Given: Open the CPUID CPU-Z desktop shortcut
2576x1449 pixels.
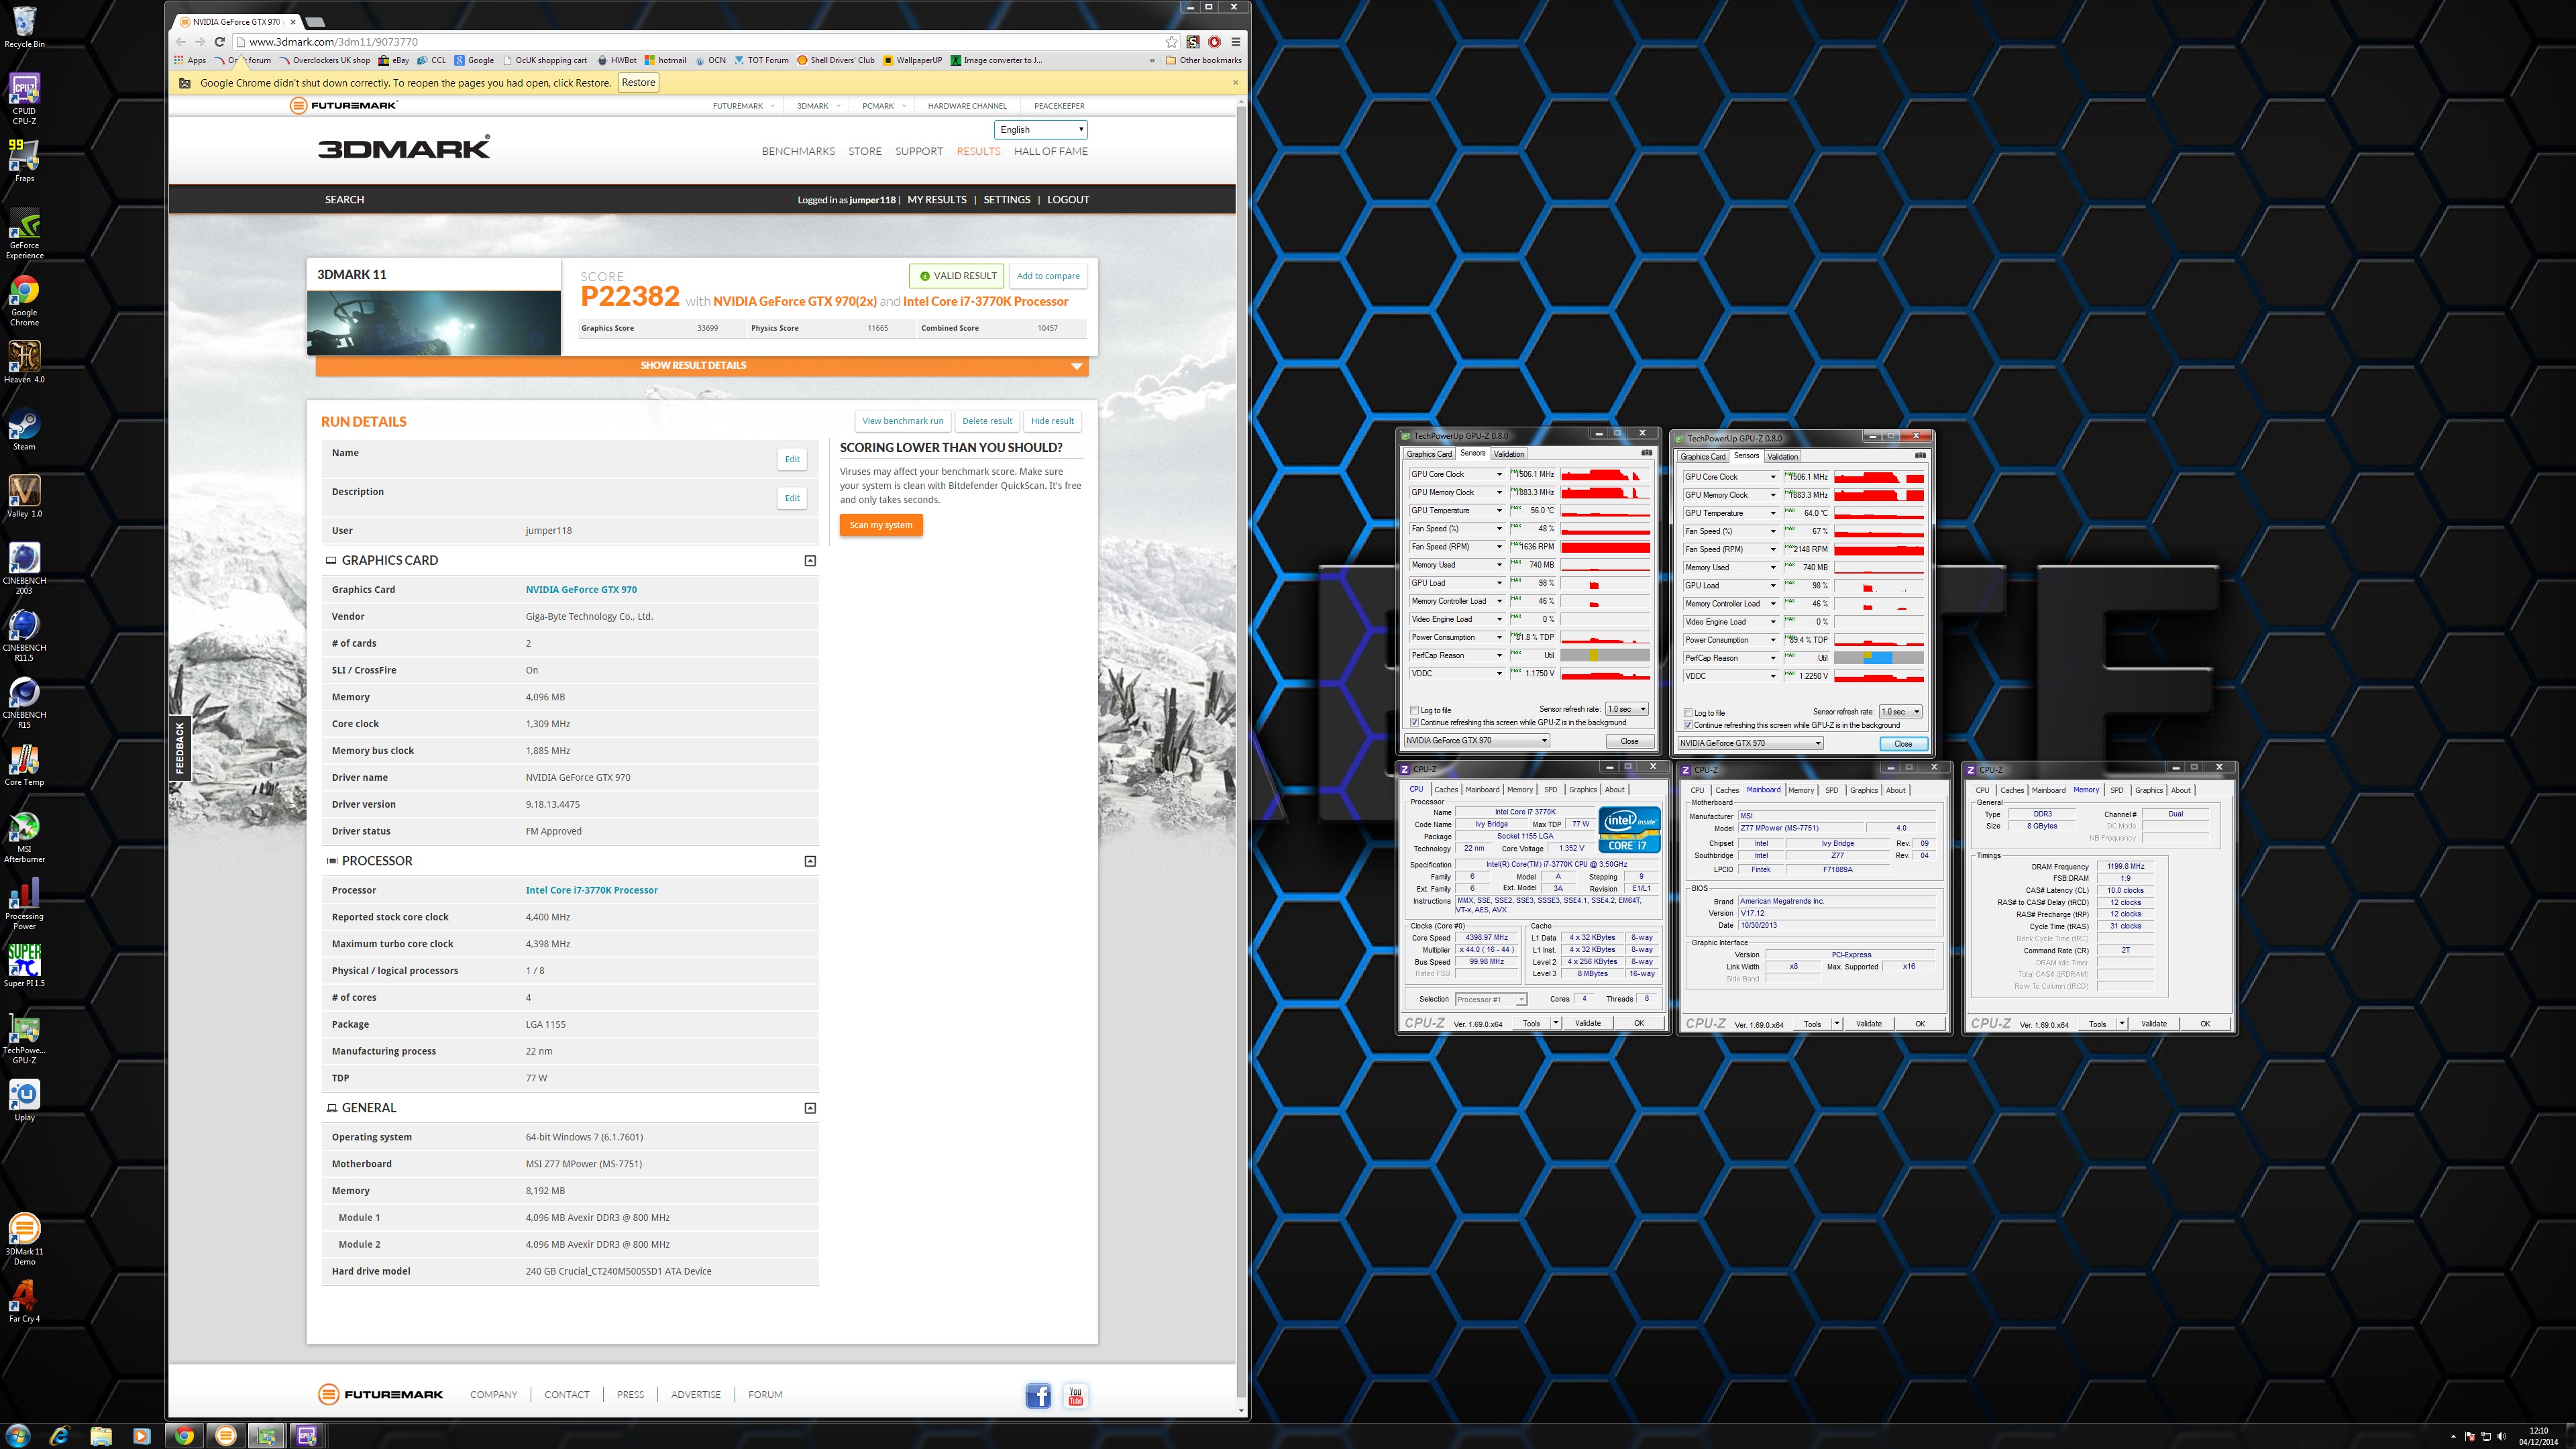Looking at the screenshot, I should pos(24,98).
